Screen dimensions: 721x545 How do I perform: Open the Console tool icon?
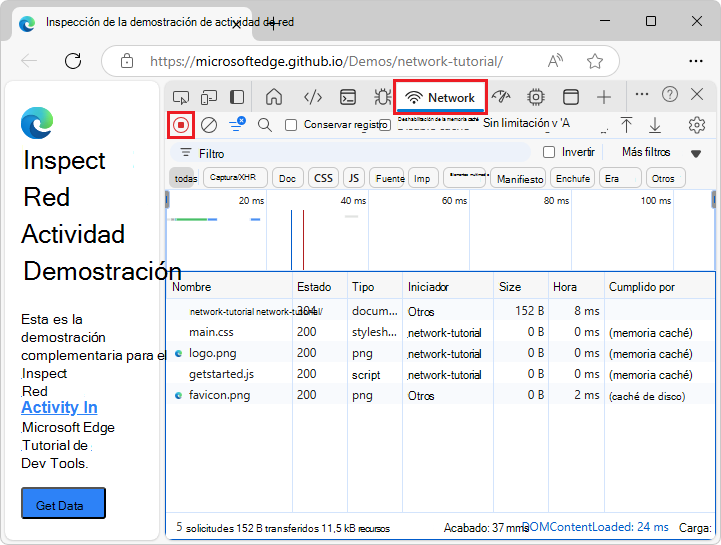347,97
